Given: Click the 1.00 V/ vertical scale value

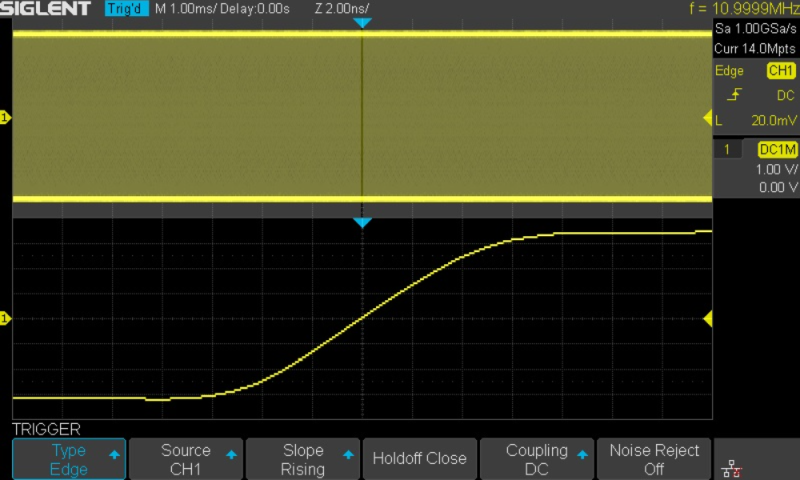Looking at the screenshot, I should [x=777, y=169].
